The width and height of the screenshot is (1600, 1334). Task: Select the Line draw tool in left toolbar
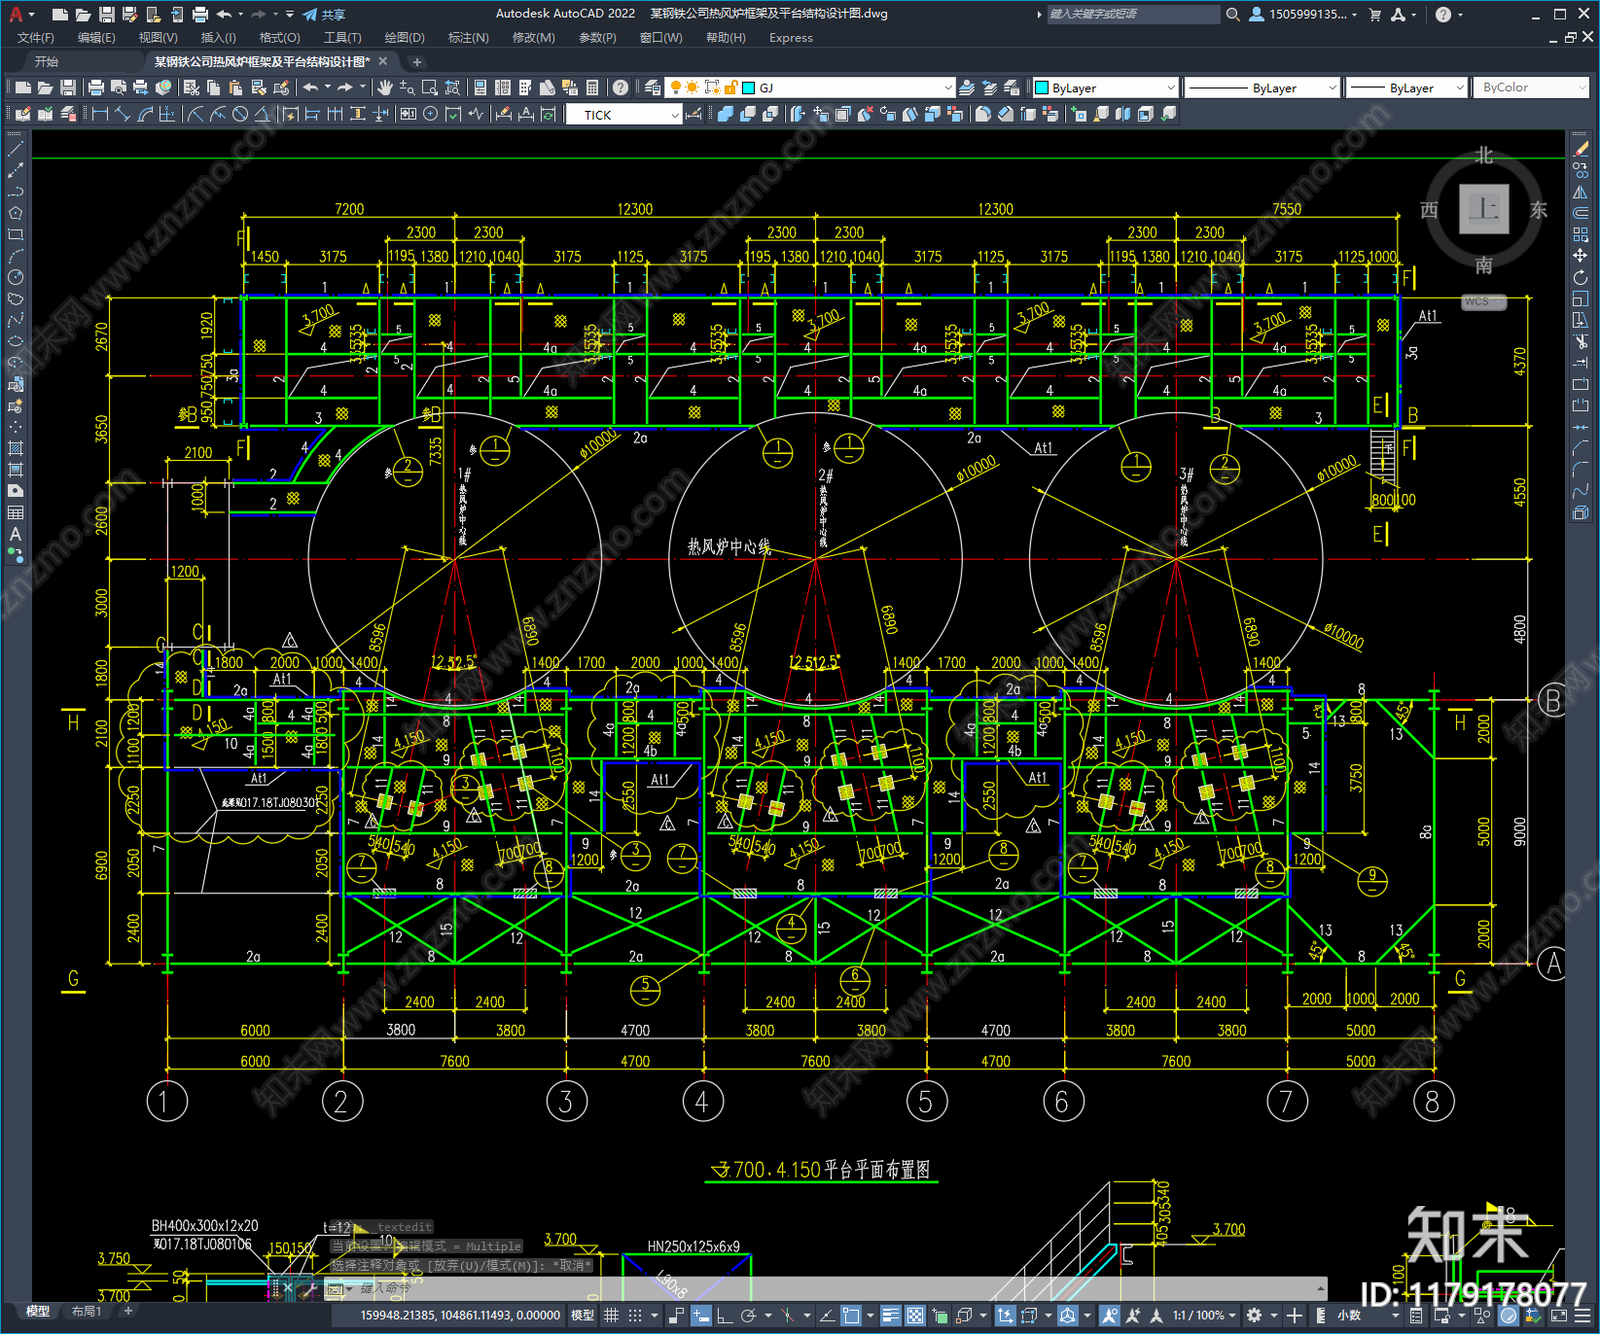click(x=15, y=148)
